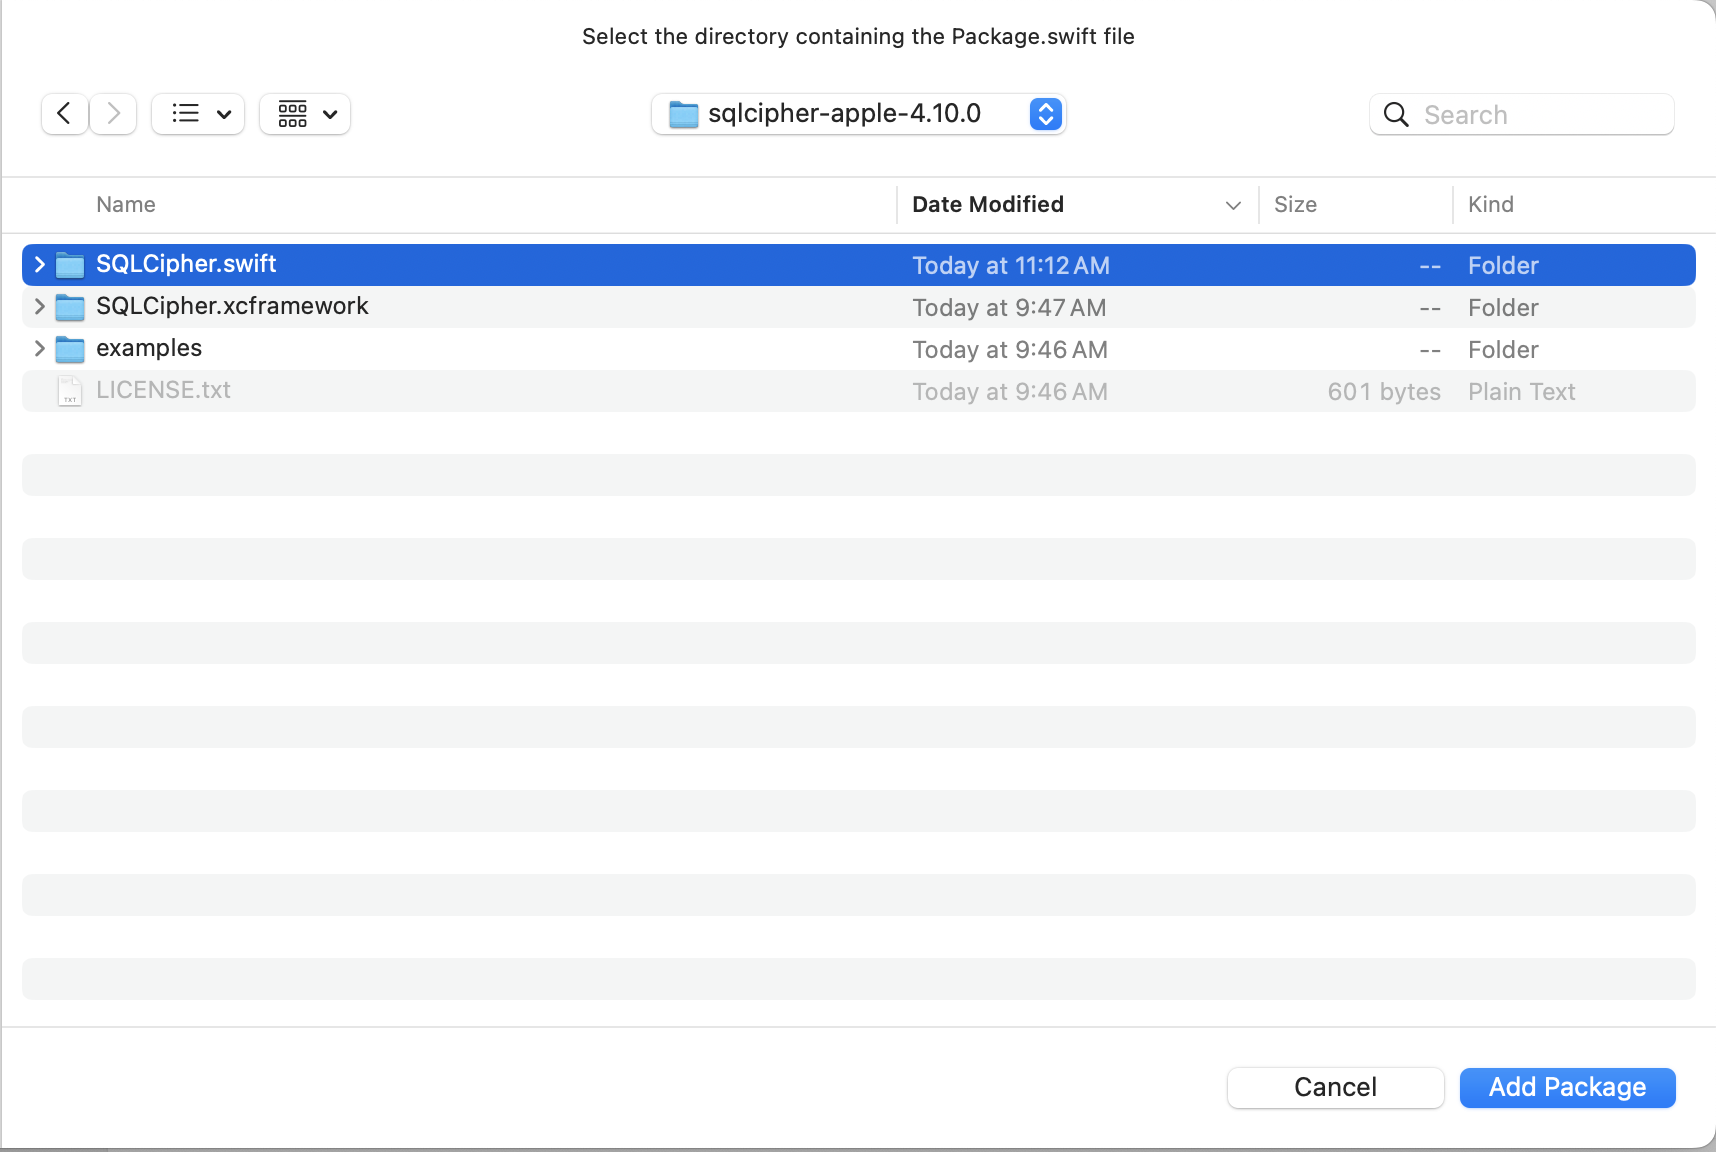Select the SQLCipher.swift row name
Viewport: 1716px width, 1152px height.
pyautogui.click(x=186, y=264)
